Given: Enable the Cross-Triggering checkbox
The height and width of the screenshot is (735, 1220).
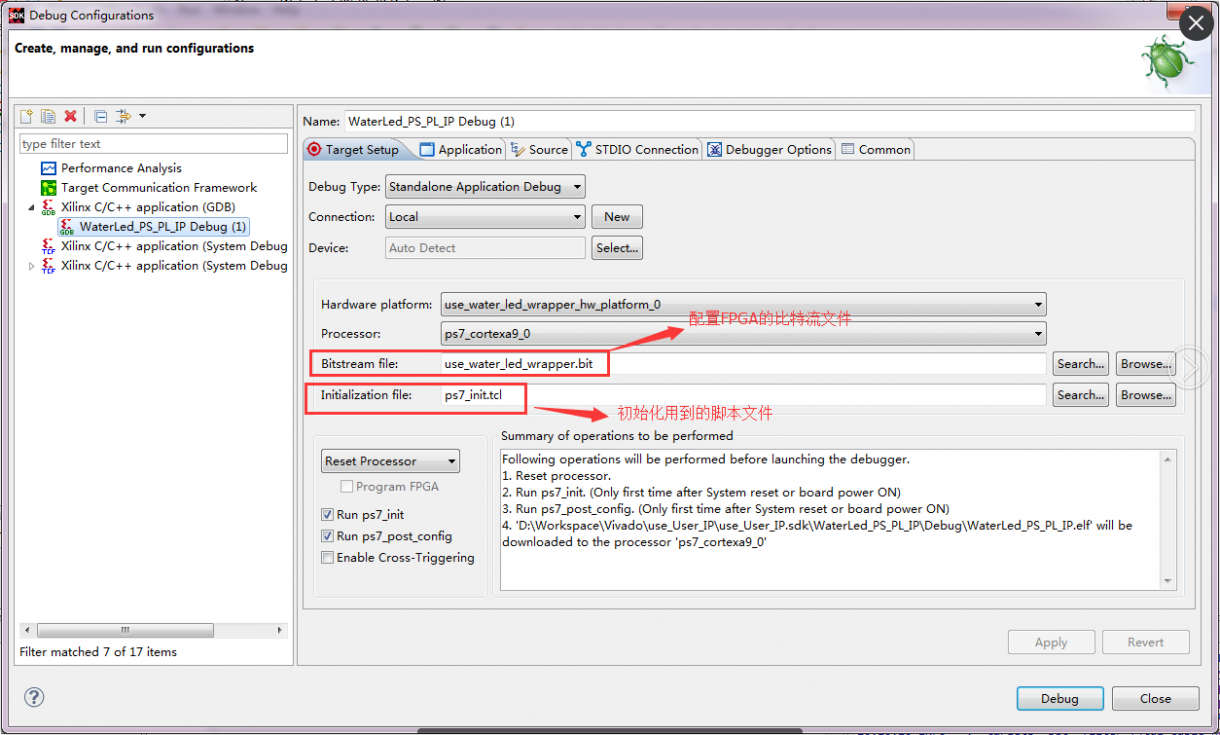Looking at the screenshot, I should pos(327,558).
